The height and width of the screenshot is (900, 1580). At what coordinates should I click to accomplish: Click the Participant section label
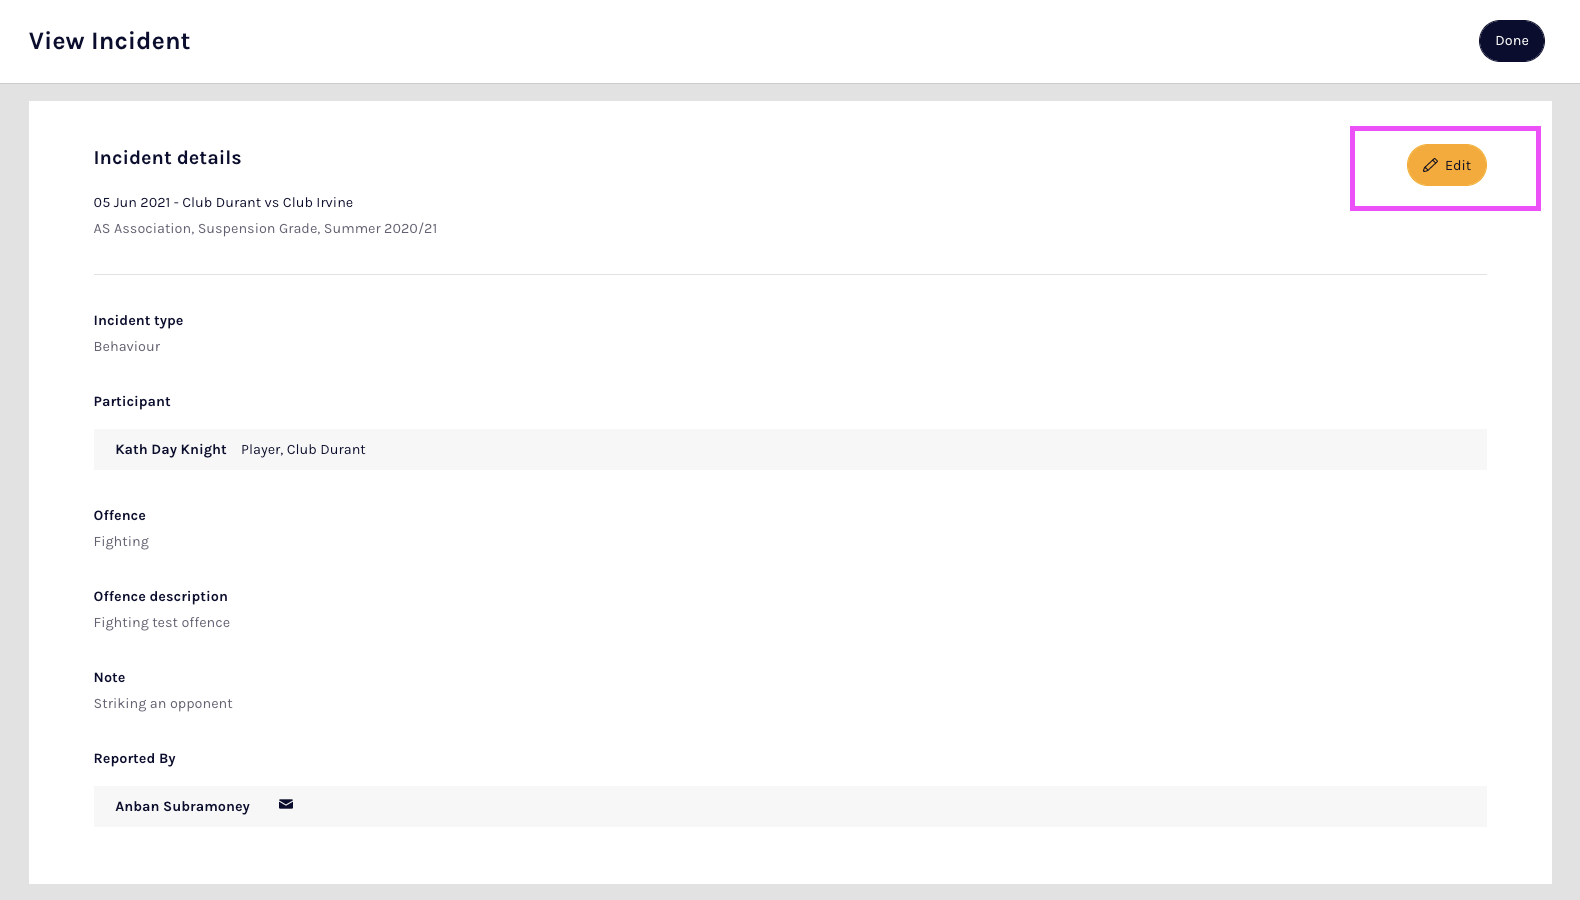click(x=132, y=402)
